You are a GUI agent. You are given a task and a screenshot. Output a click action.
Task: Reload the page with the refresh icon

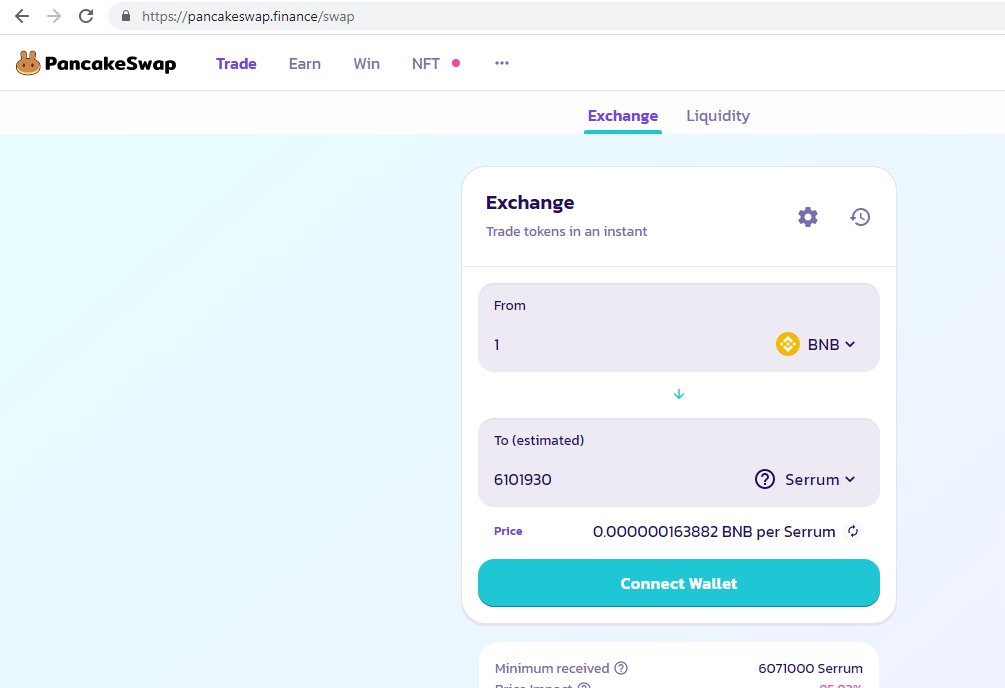coord(86,16)
